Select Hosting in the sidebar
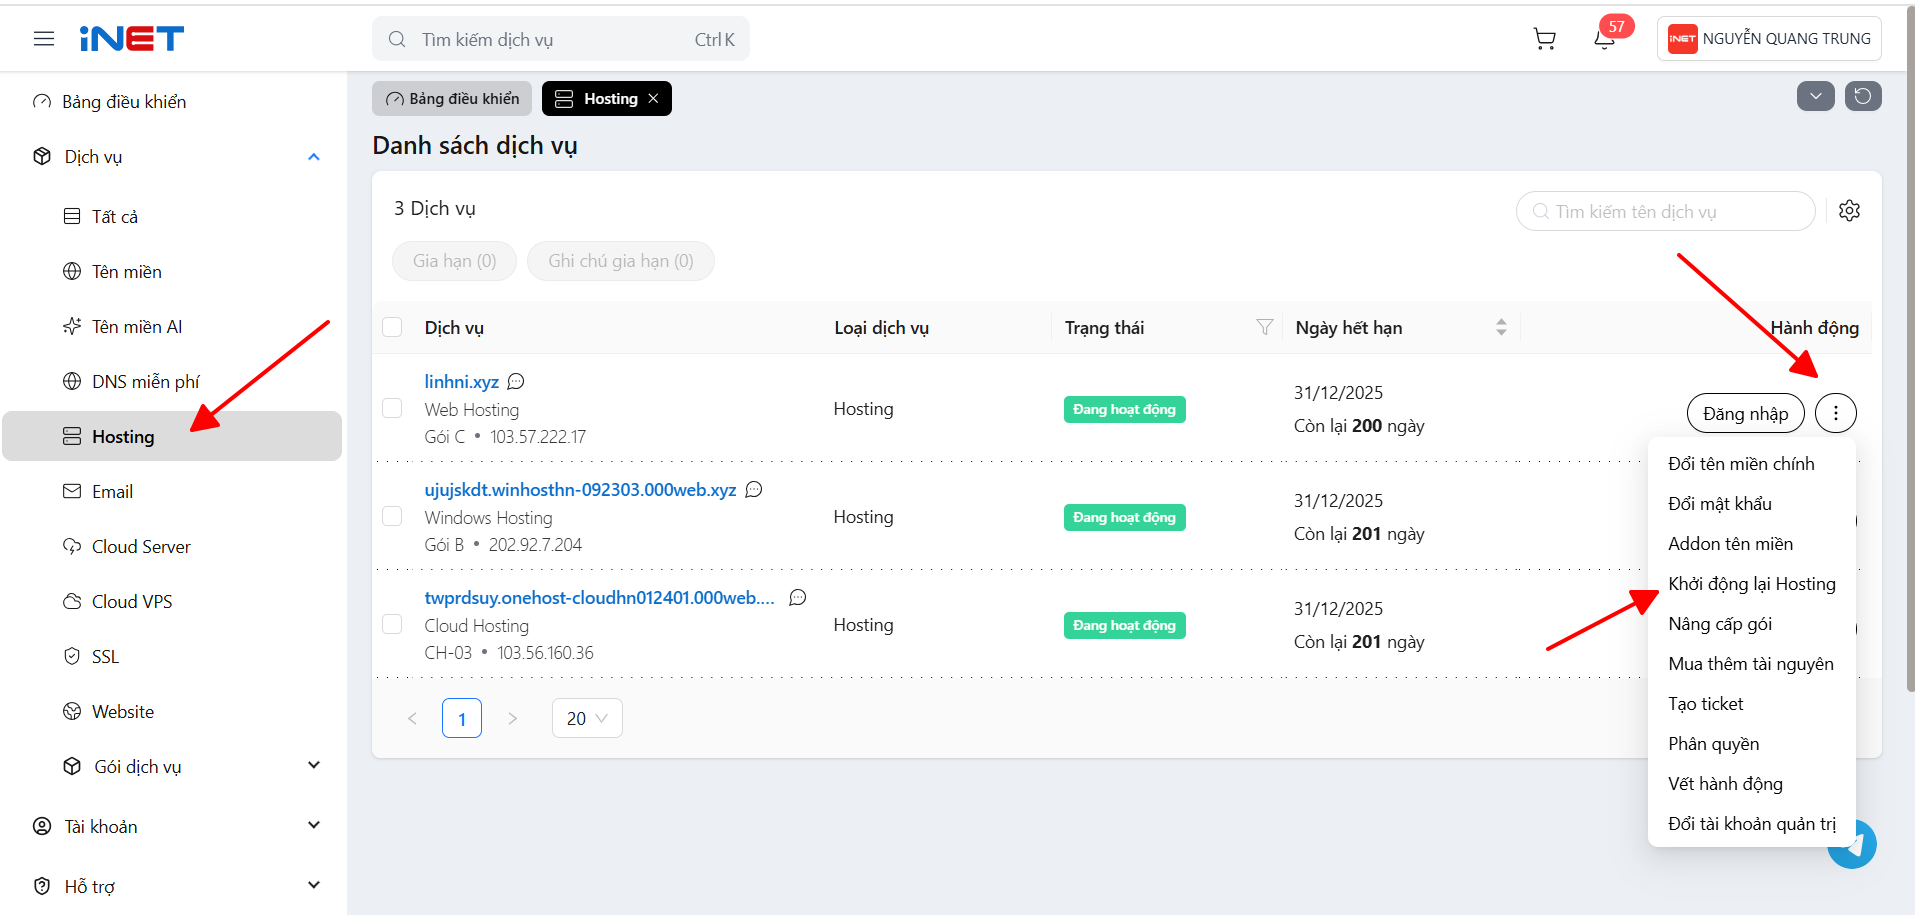This screenshot has width=1915, height=915. tap(172, 436)
